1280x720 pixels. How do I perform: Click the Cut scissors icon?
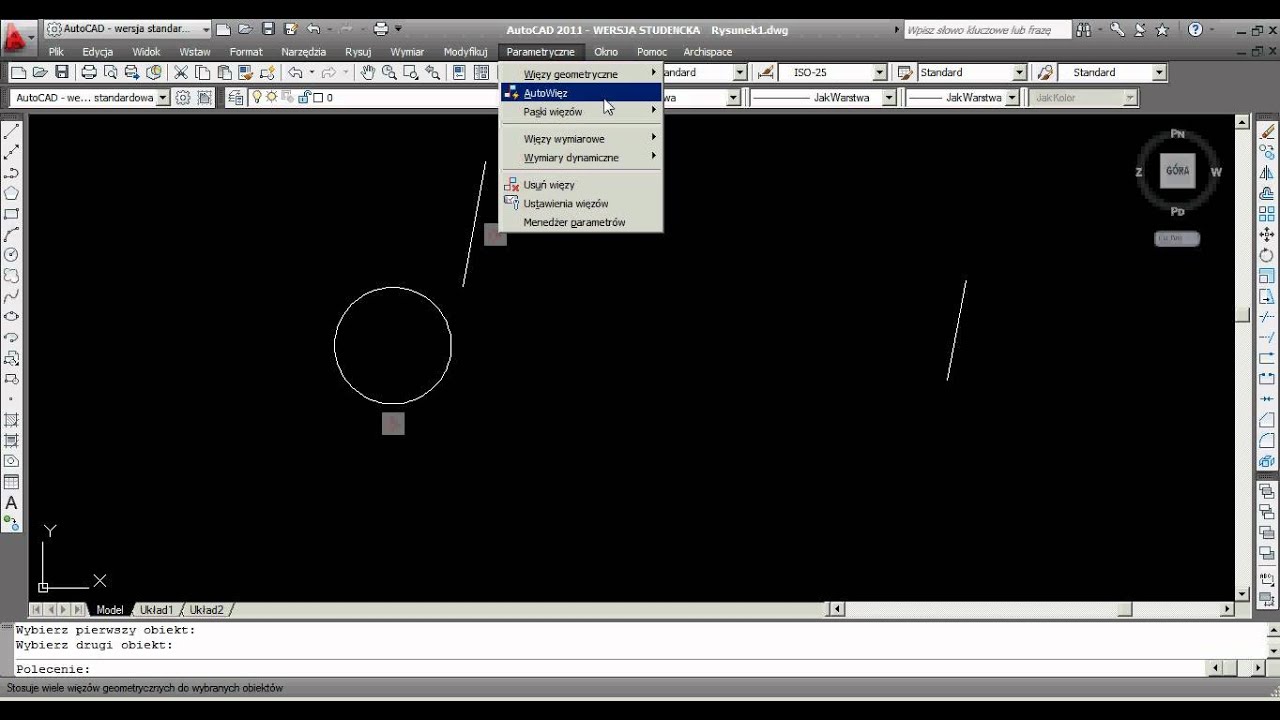coord(180,72)
